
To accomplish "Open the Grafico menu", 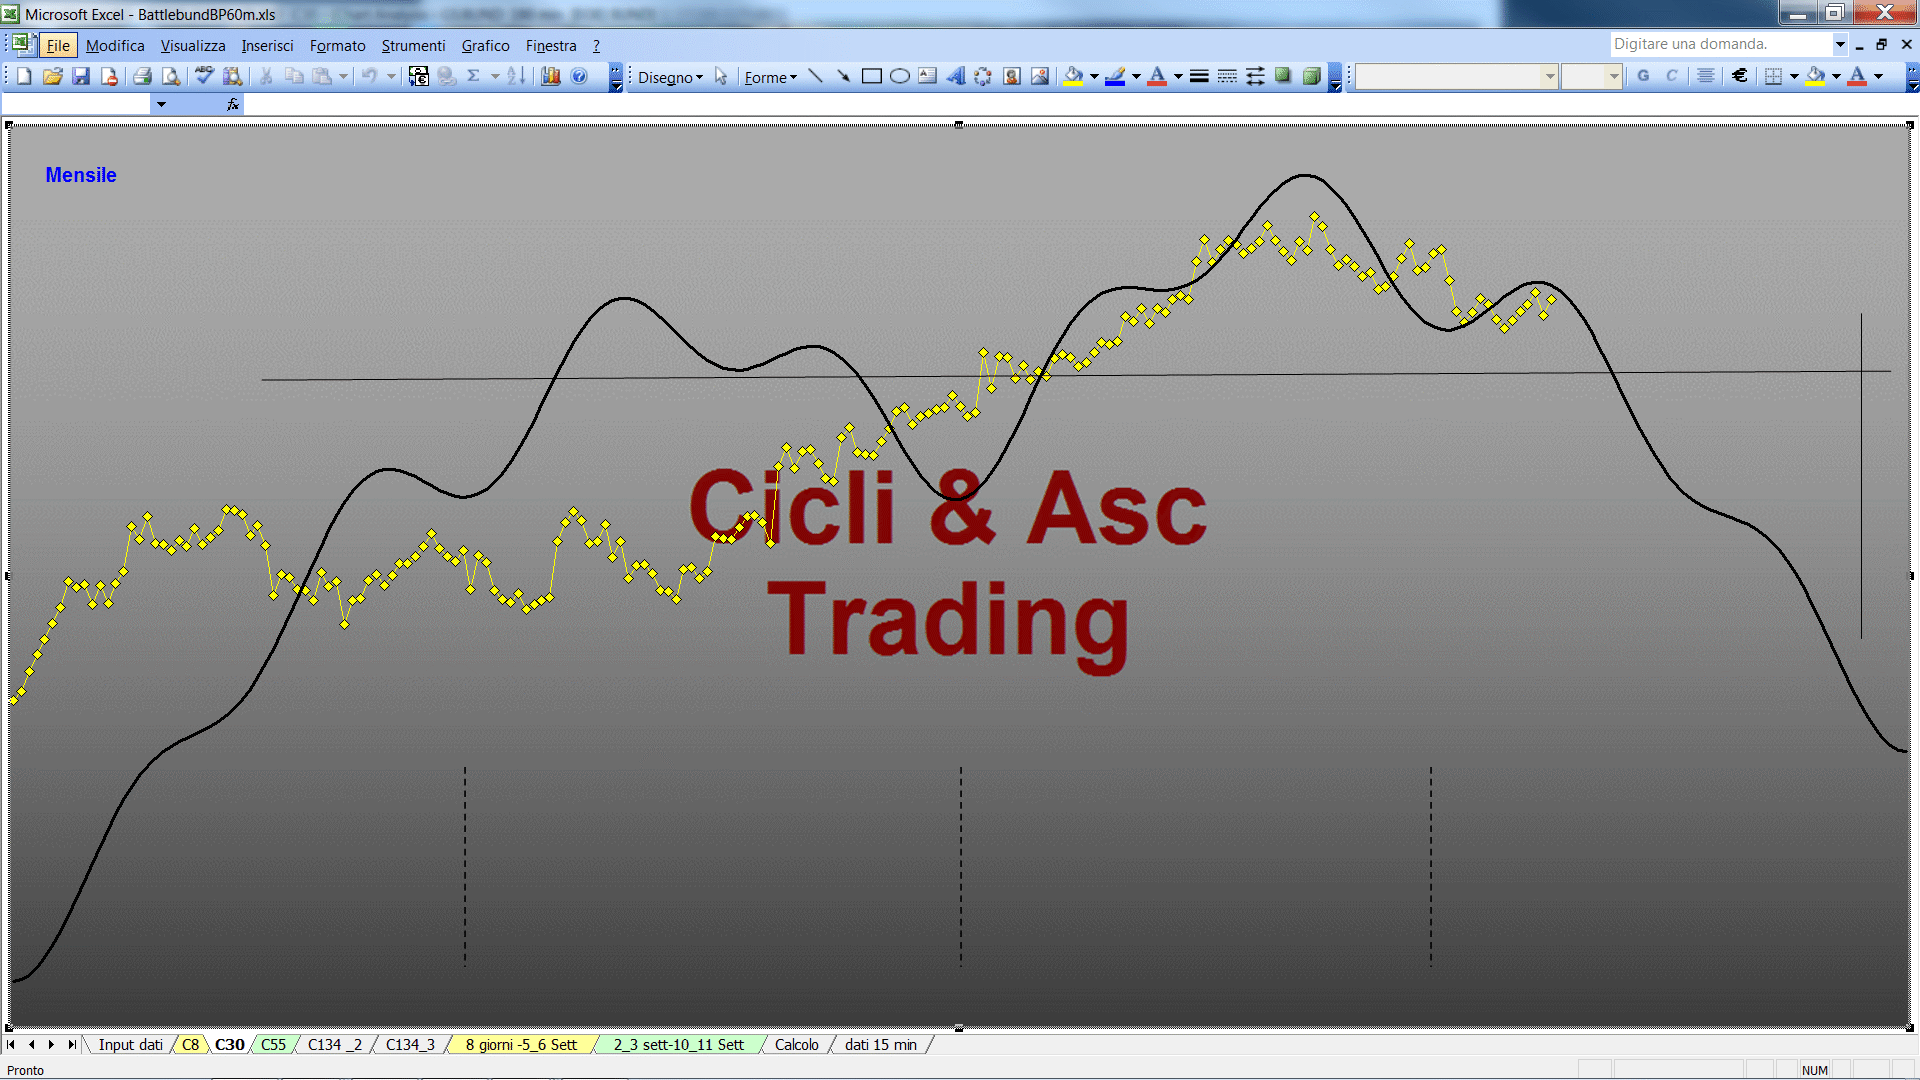I will click(485, 46).
